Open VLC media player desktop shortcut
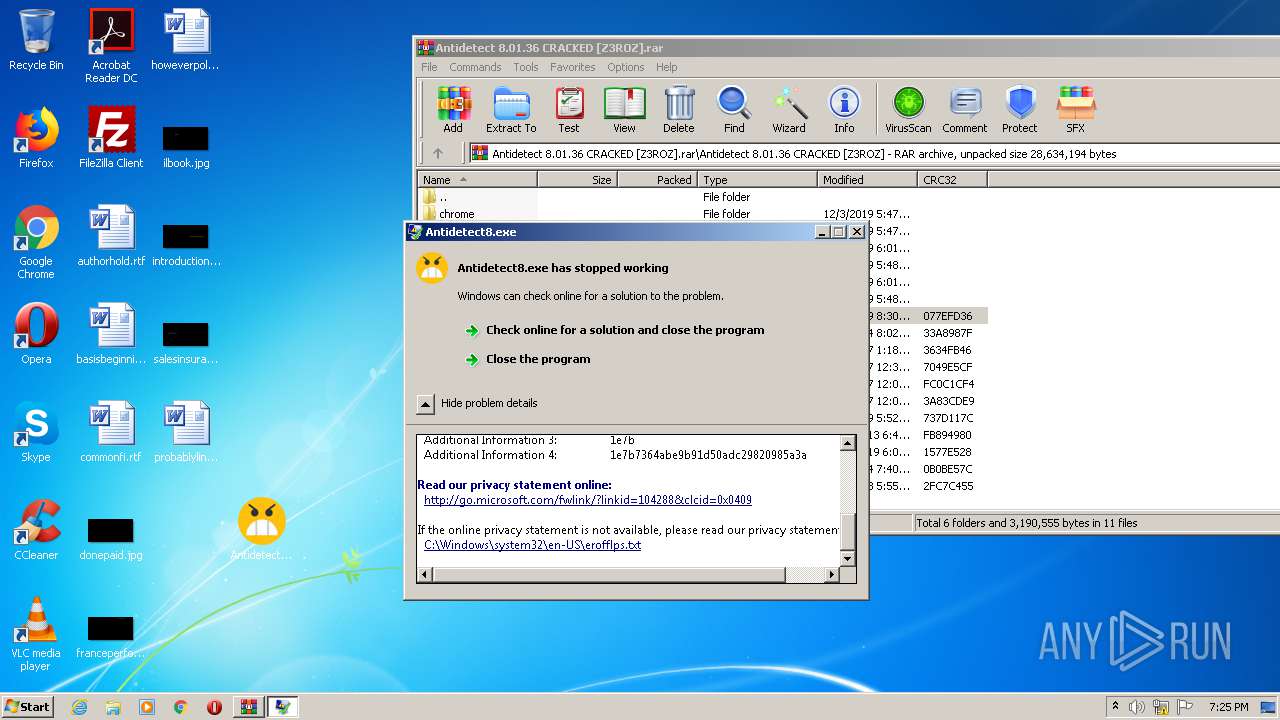The height and width of the screenshot is (720, 1280). [x=36, y=635]
